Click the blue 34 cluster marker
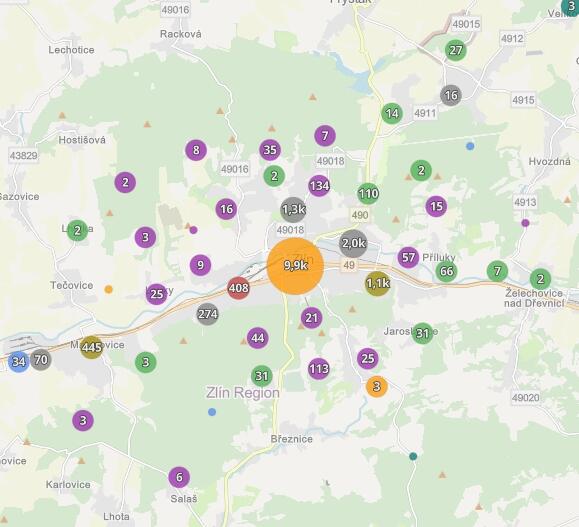The image size is (579, 527). [x=18, y=362]
